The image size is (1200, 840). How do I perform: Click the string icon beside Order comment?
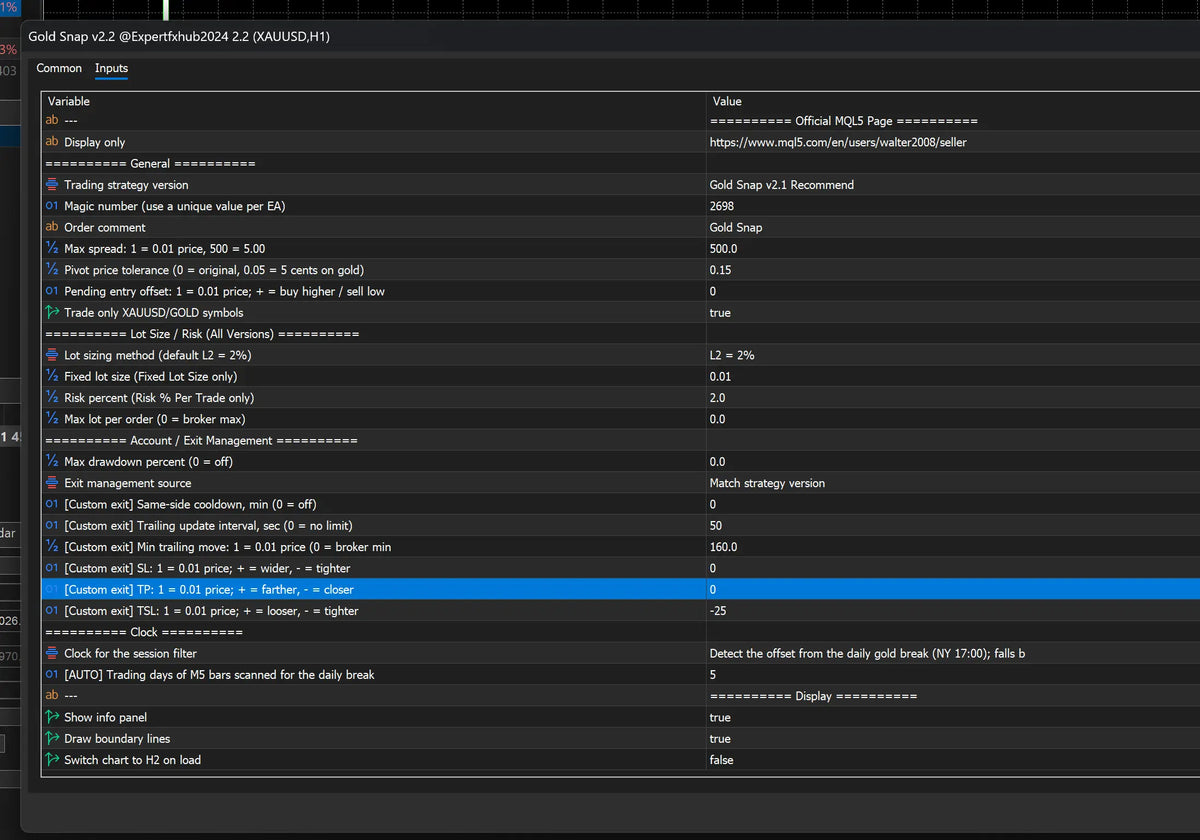click(52, 227)
